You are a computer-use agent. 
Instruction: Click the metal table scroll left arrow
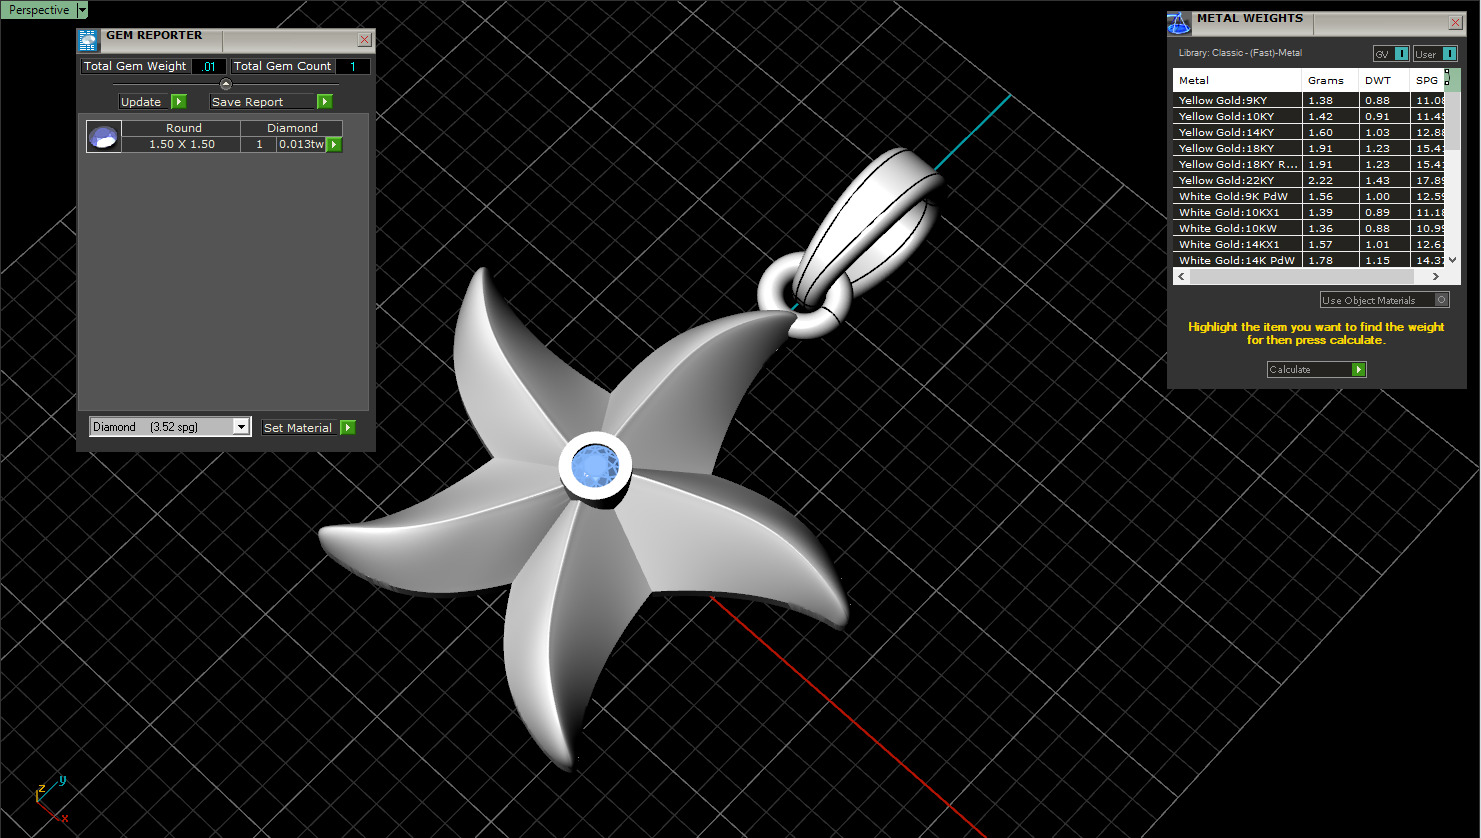pos(1181,276)
